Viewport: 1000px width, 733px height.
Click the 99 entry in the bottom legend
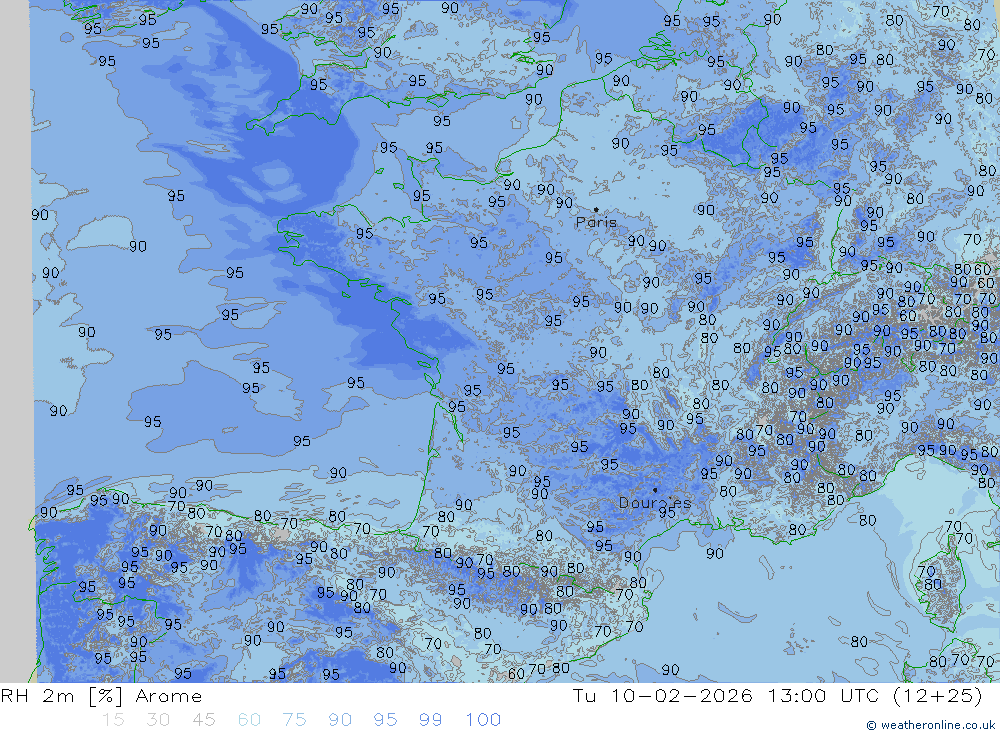[x=430, y=720]
